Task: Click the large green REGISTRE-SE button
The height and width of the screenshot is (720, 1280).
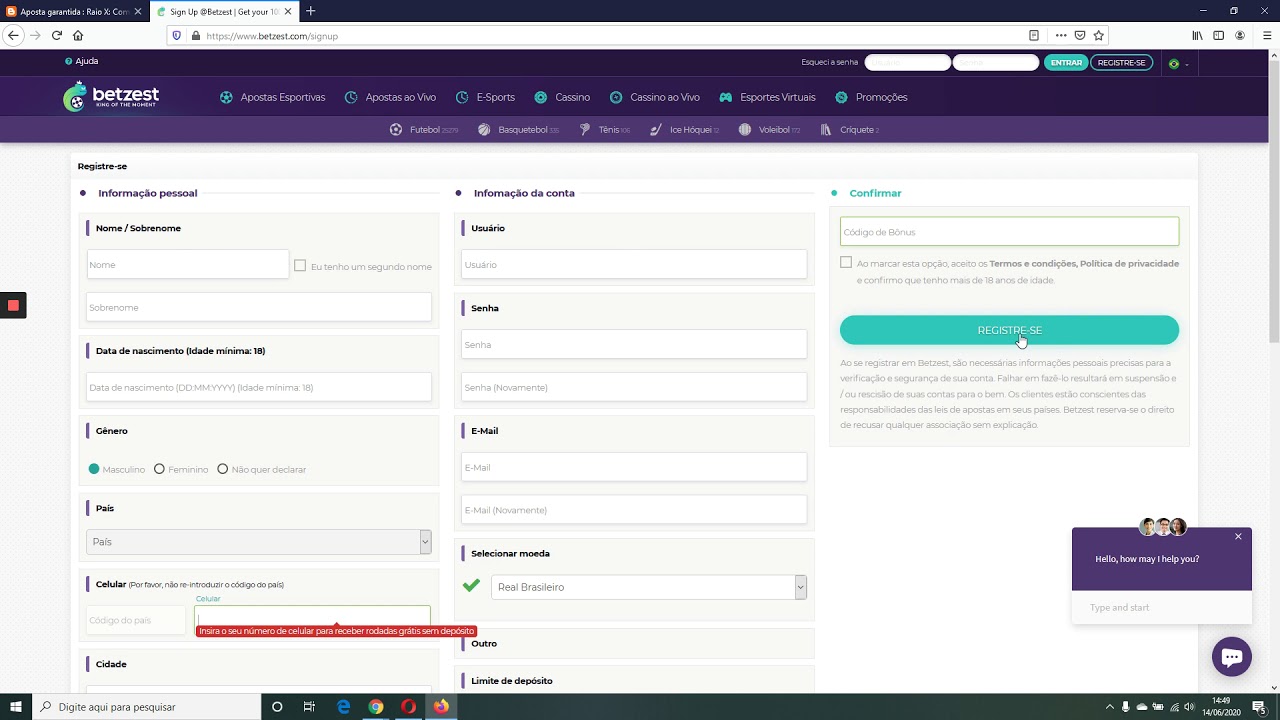Action: [1009, 330]
